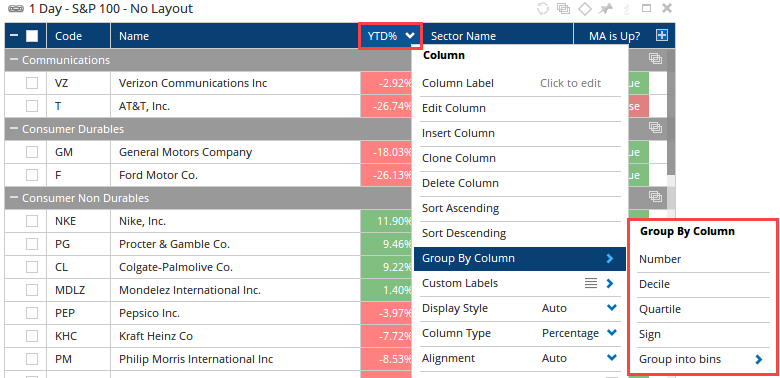Click the vertical scrollbar thumb of watchlist

pos(671,113)
